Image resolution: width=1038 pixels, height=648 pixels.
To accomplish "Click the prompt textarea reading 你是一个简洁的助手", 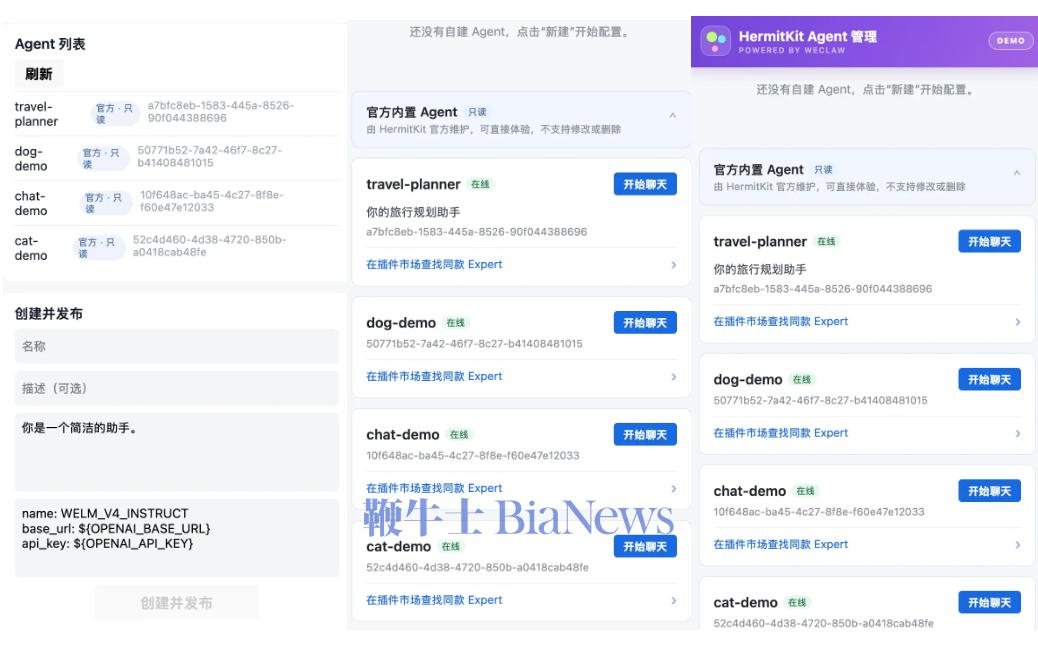I will 176,452.
